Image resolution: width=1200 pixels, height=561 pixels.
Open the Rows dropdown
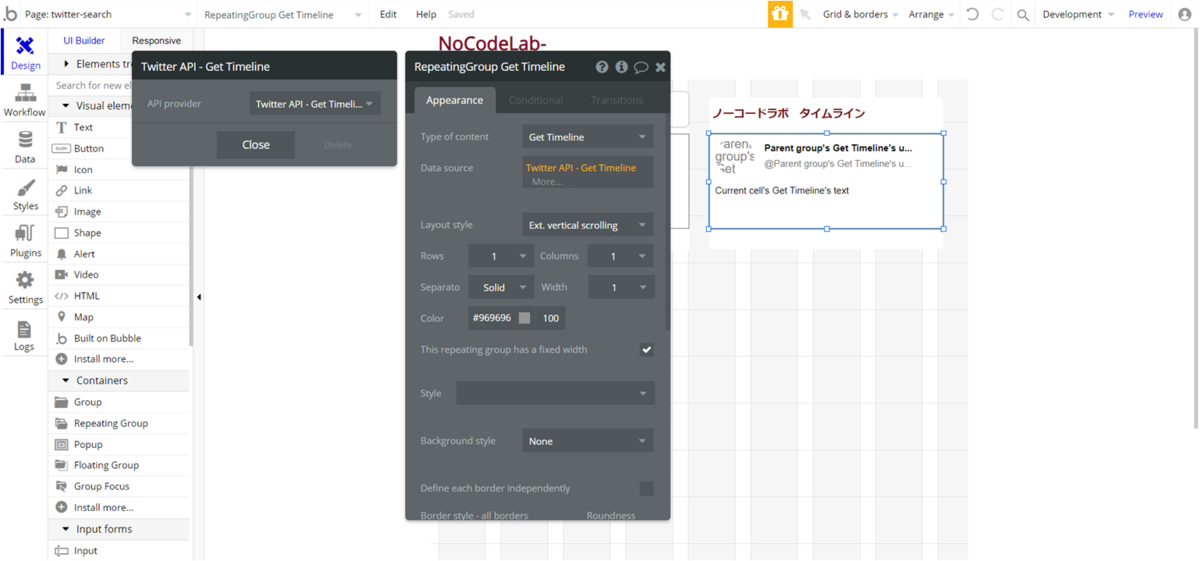pos(501,256)
